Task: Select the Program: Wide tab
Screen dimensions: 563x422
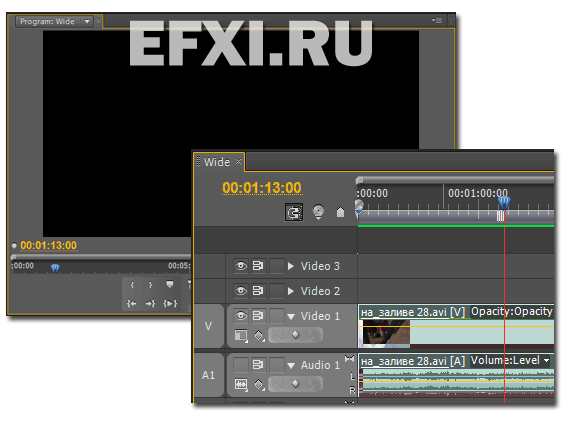Action: tap(47, 22)
